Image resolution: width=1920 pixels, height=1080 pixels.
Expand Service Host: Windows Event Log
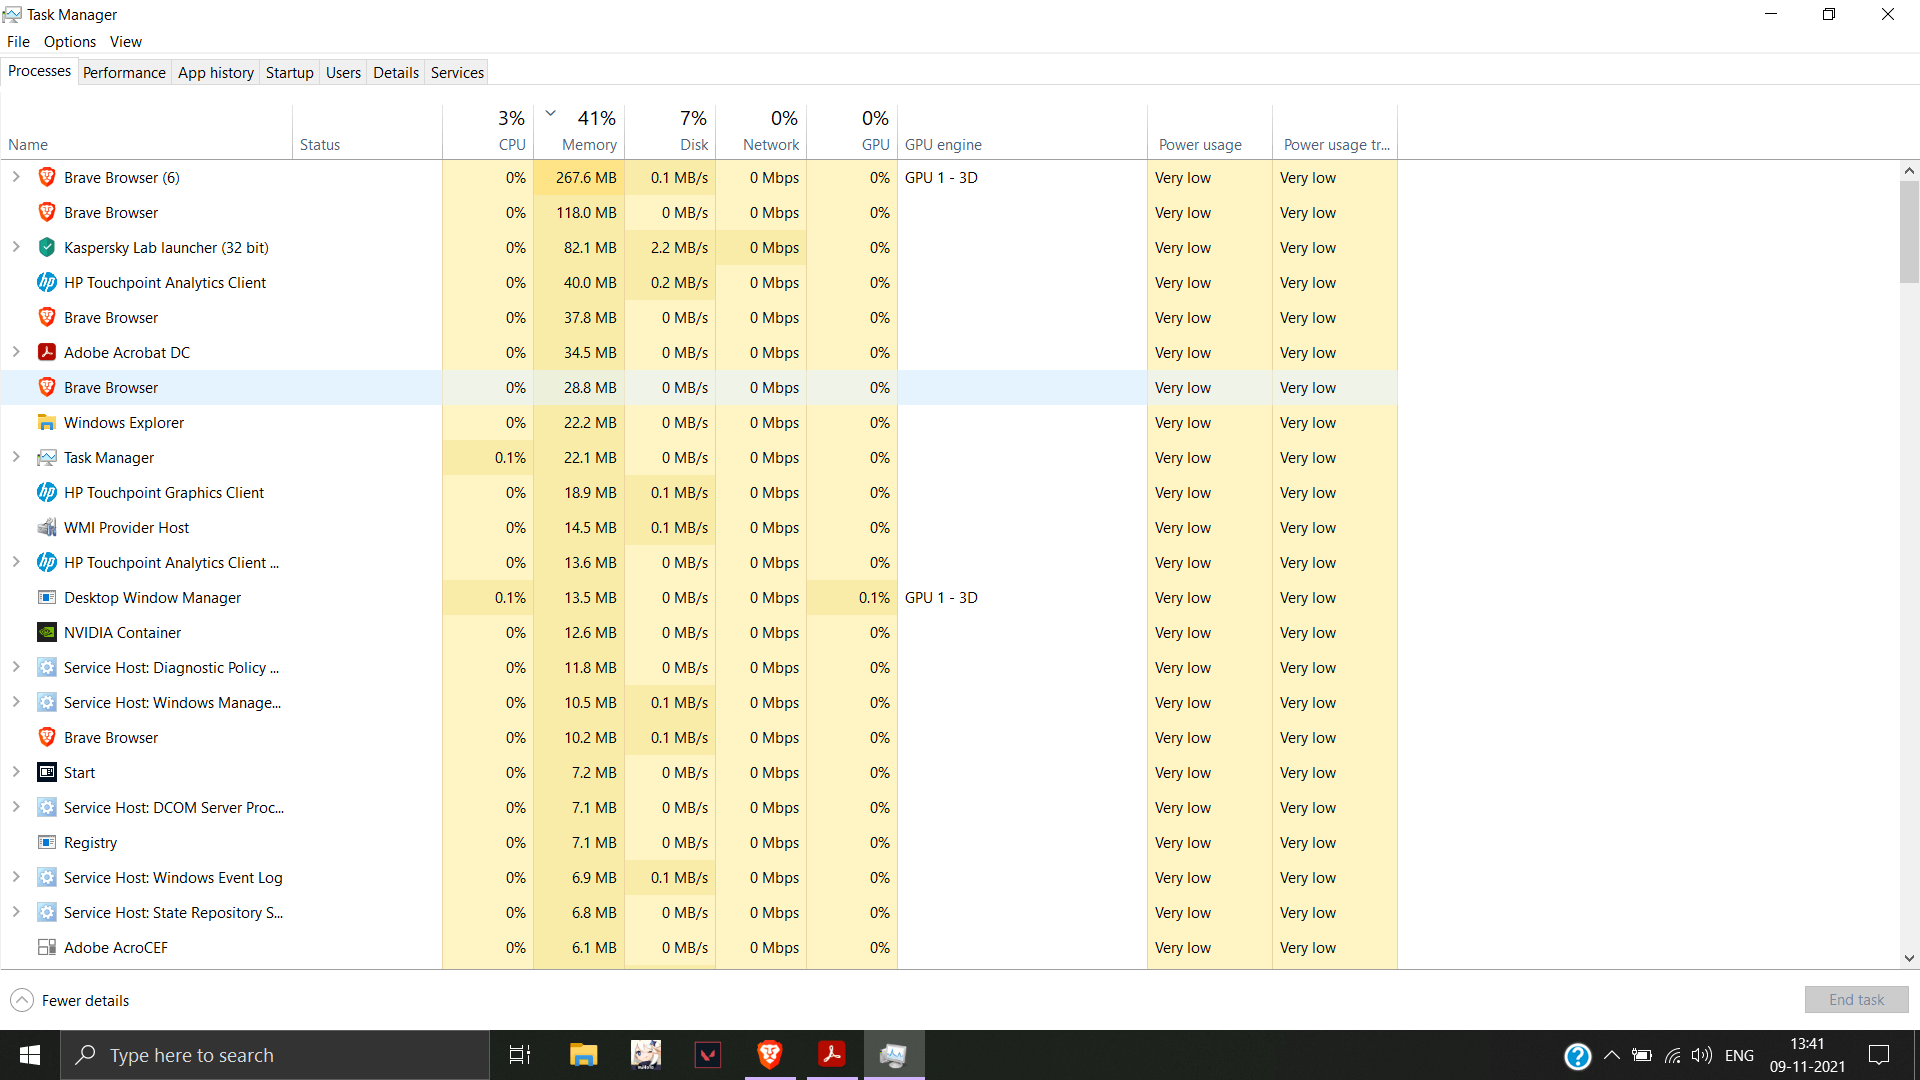(x=16, y=877)
